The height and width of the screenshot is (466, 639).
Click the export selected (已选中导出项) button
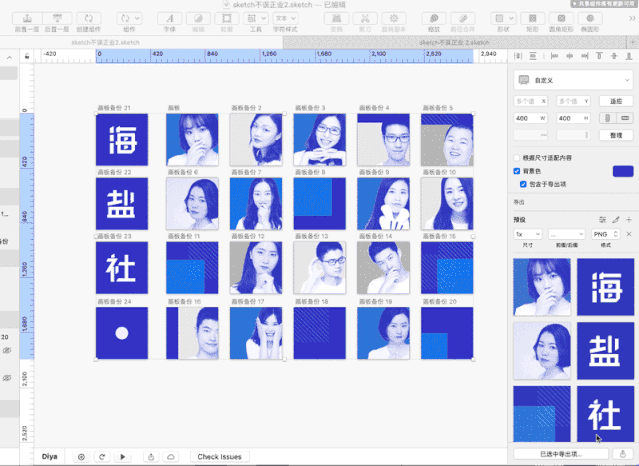[561, 454]
